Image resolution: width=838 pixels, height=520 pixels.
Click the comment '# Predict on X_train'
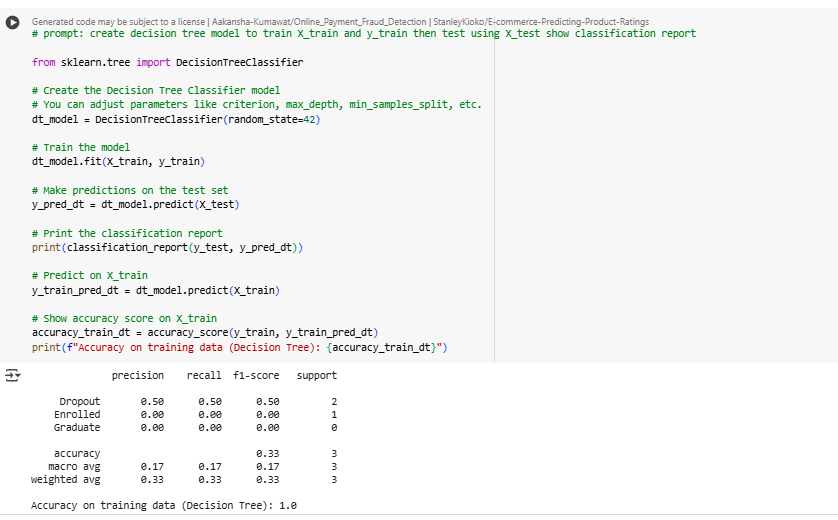90,276
